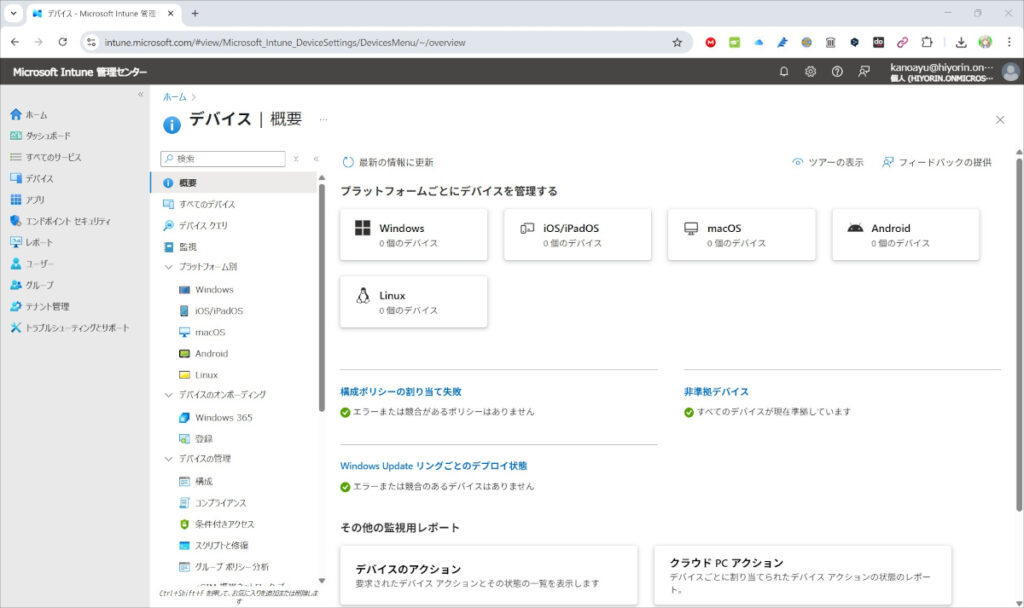Viewport: 1024px width, 608px height.
Task: Open すべてのサービス in left navigation
Action: click(46, 157)
